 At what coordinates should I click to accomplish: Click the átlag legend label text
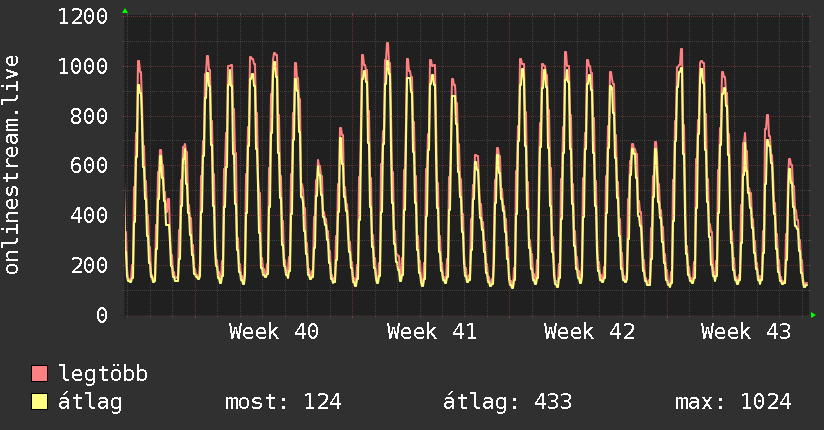91,402
